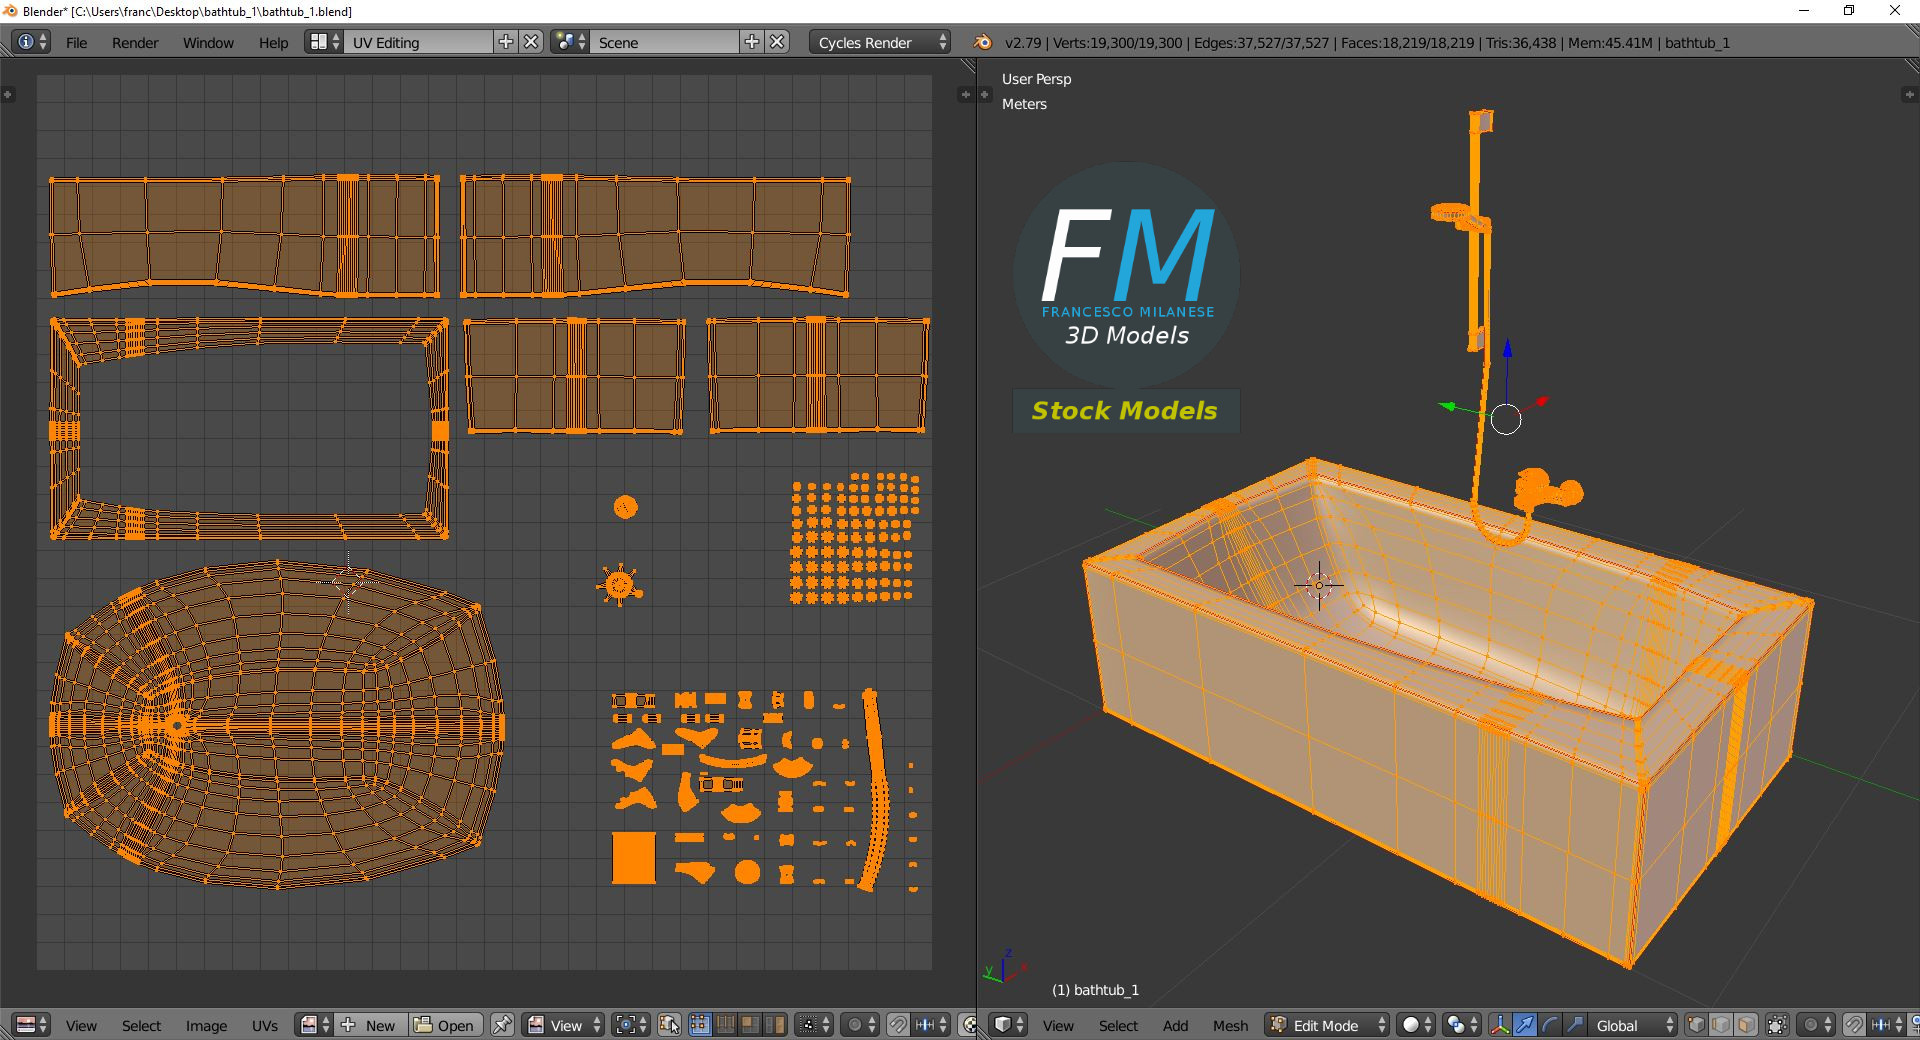Click the New image button
This screenshot has width=1920, height=1040.
pos(370,1025)
